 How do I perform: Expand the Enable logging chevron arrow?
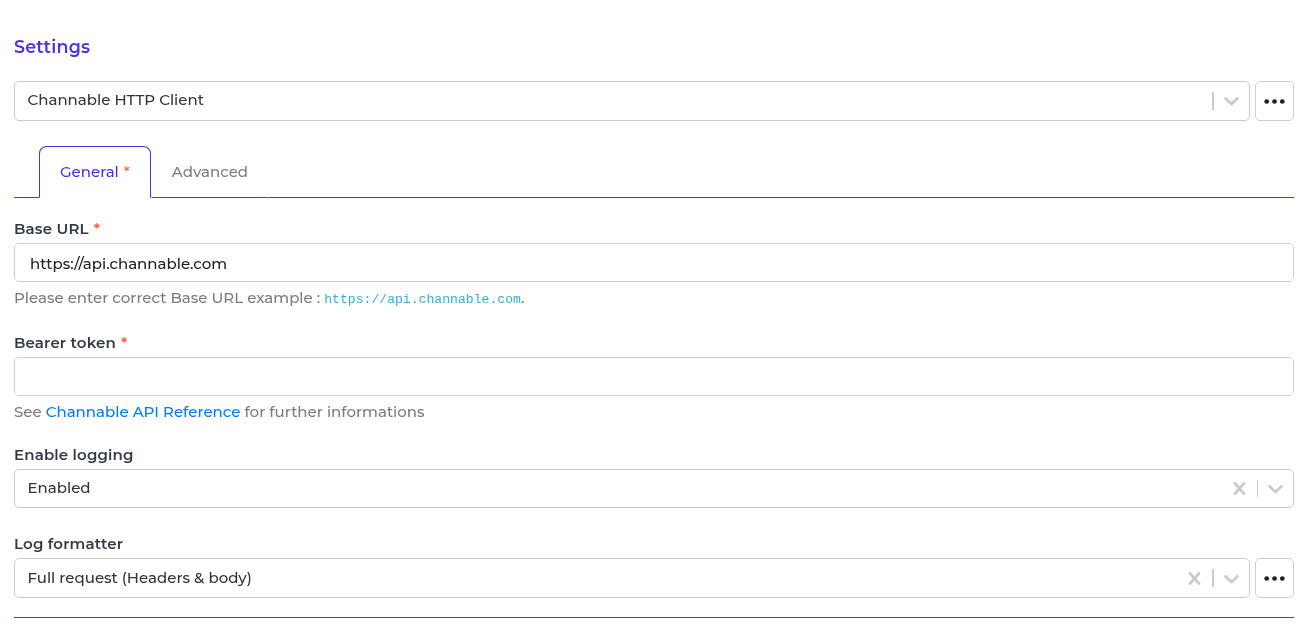pyautogui.click(x=1275, y=489)
